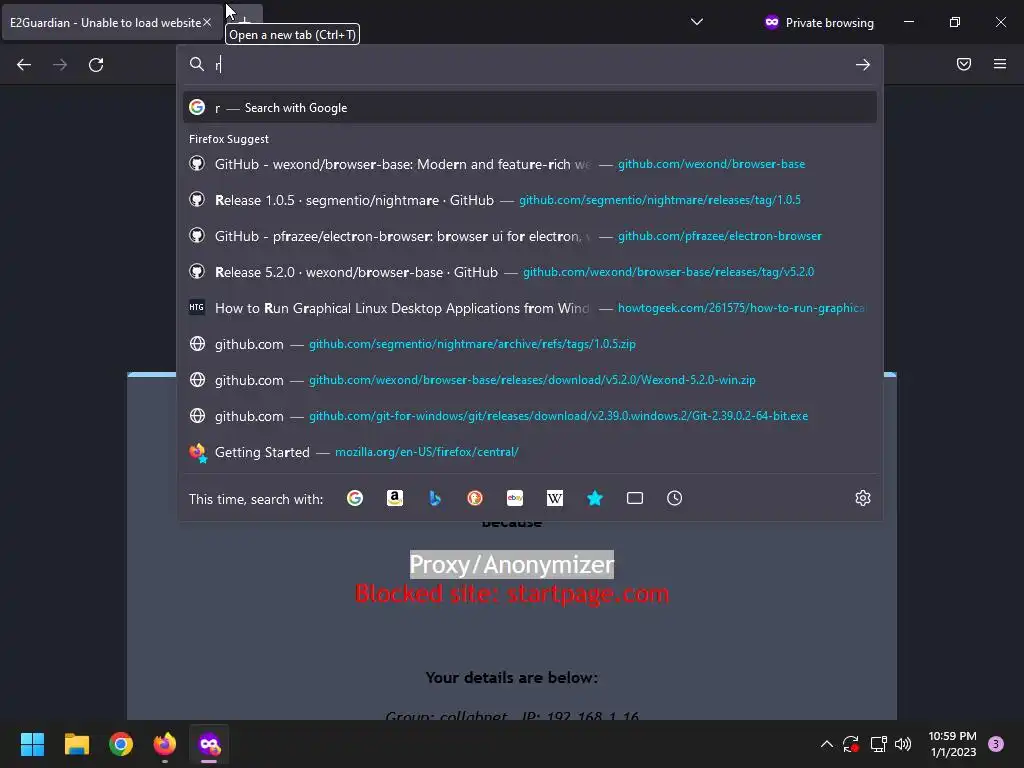This screenshot has width=1024, height=768.
Task: Click the magnifier icon in address bar
Action: click(197, 64)
